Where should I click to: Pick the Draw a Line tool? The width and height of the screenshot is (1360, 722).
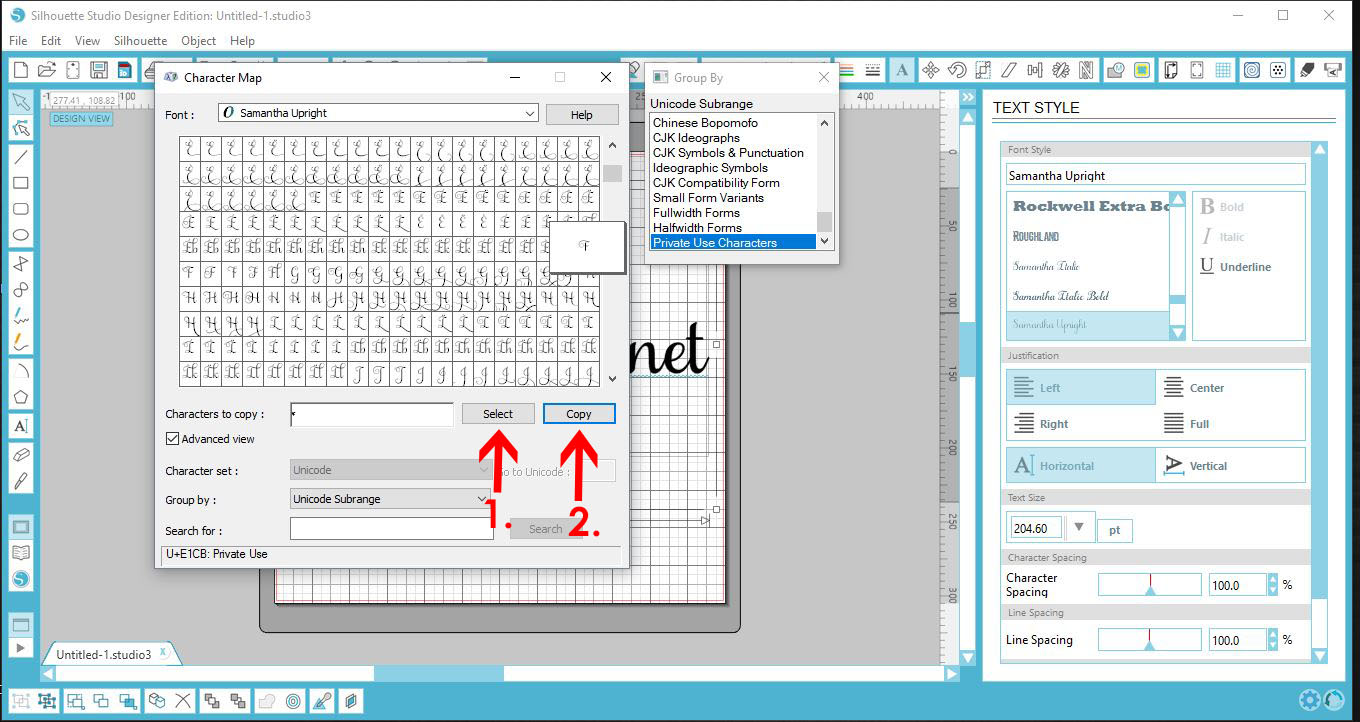[x=20, y=156]
